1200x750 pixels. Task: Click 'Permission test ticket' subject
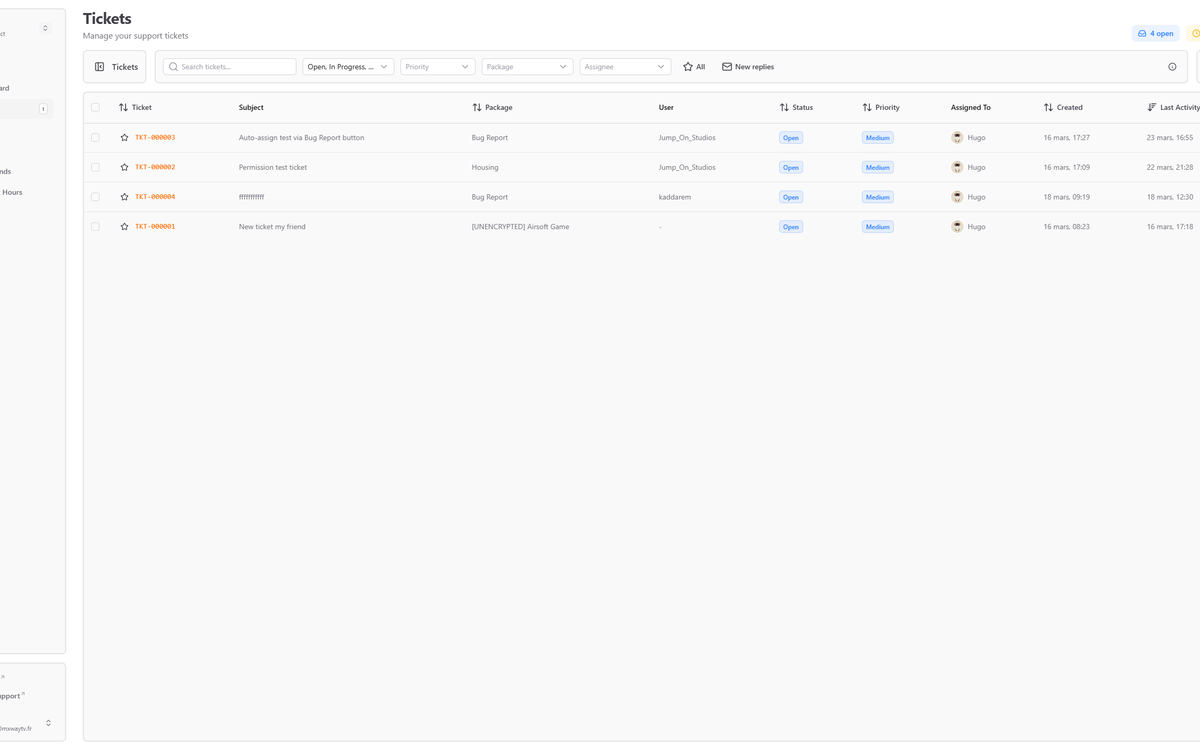273,167
